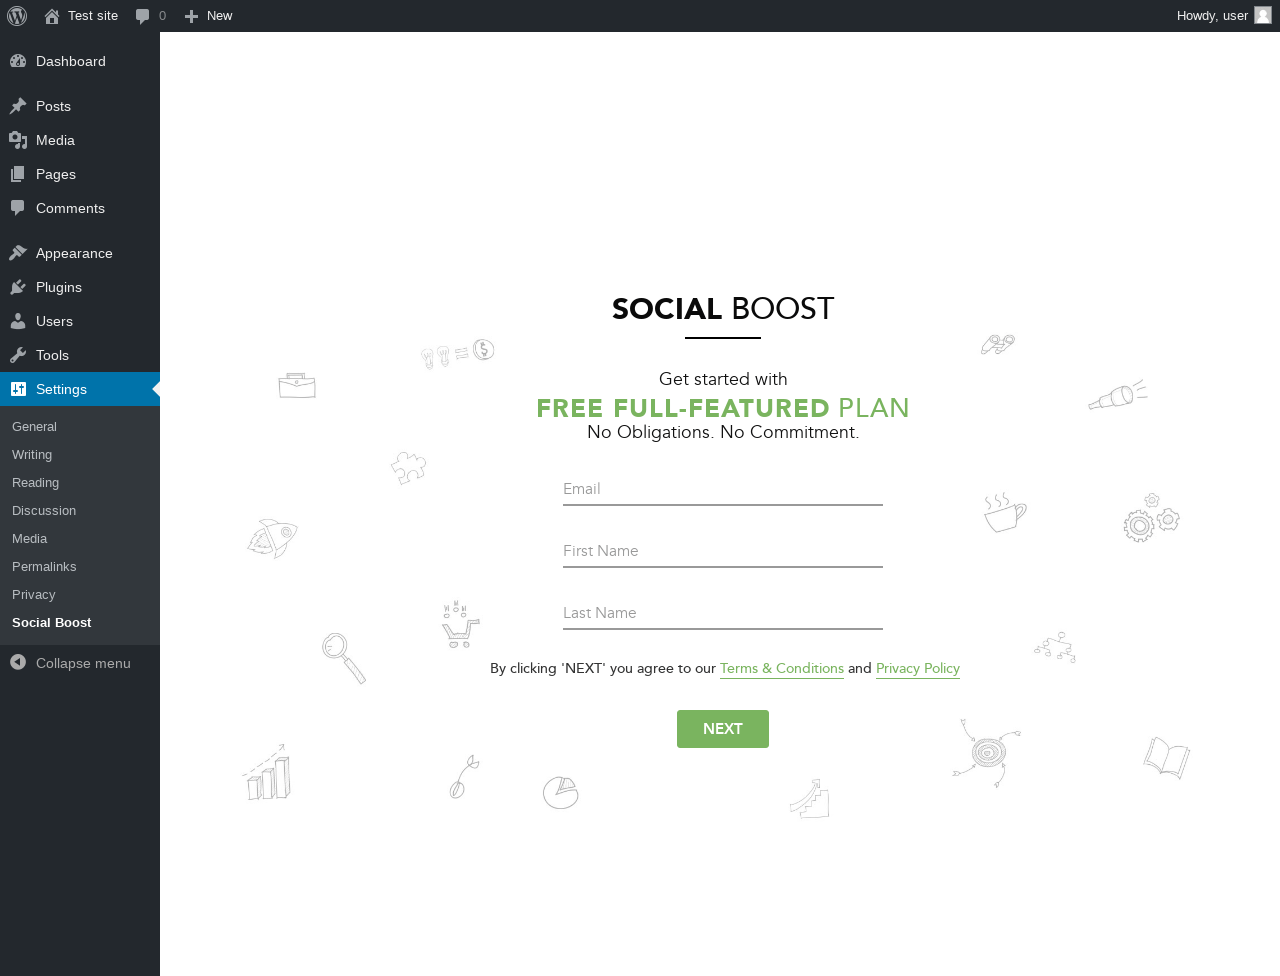Select the Appearance menu
1280x976 pixels.
[80, 253]
